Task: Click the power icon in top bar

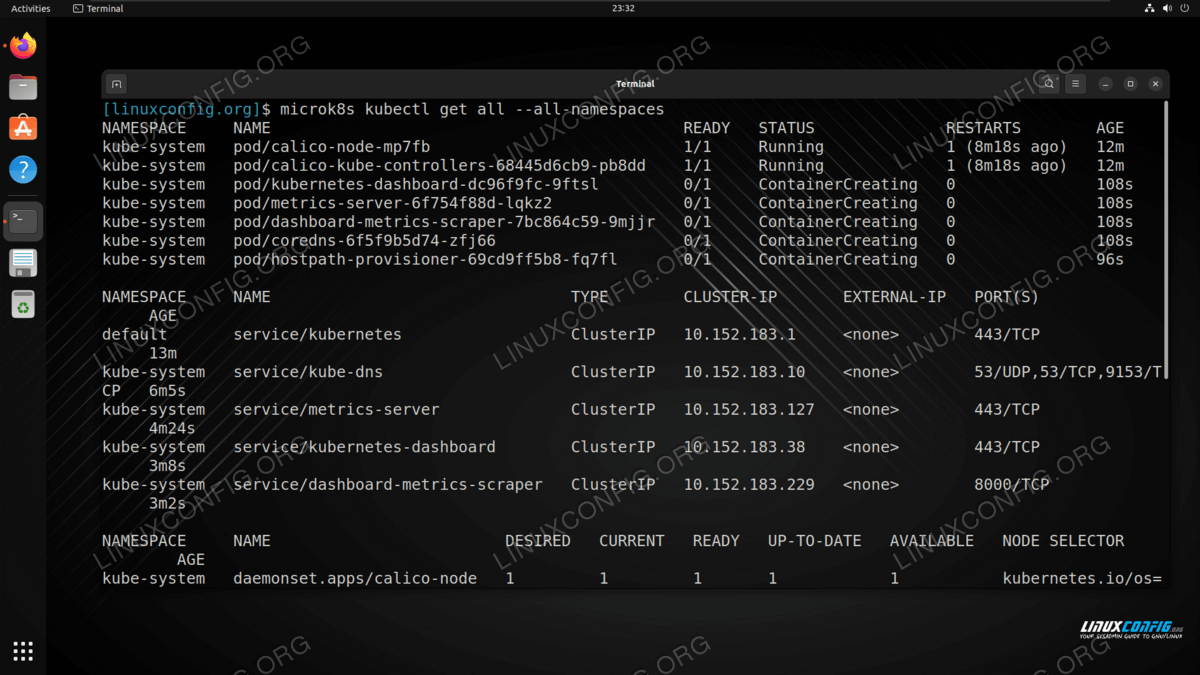Action: [1185, 8]
